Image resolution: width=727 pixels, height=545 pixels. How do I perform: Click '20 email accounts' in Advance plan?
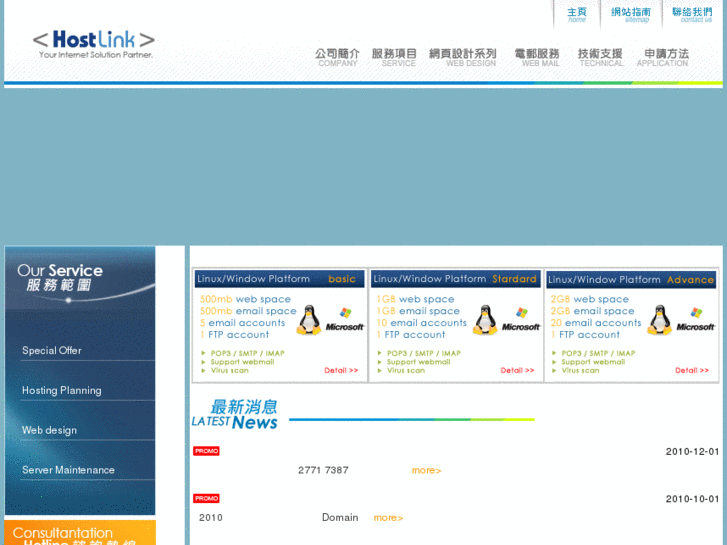coord(596,323)
